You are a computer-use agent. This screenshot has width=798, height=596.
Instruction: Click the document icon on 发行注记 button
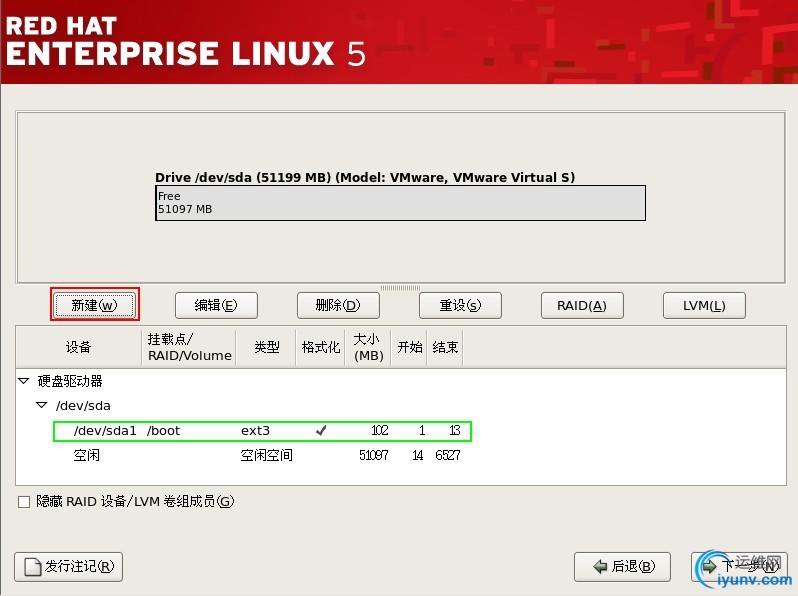click(33, 566)
